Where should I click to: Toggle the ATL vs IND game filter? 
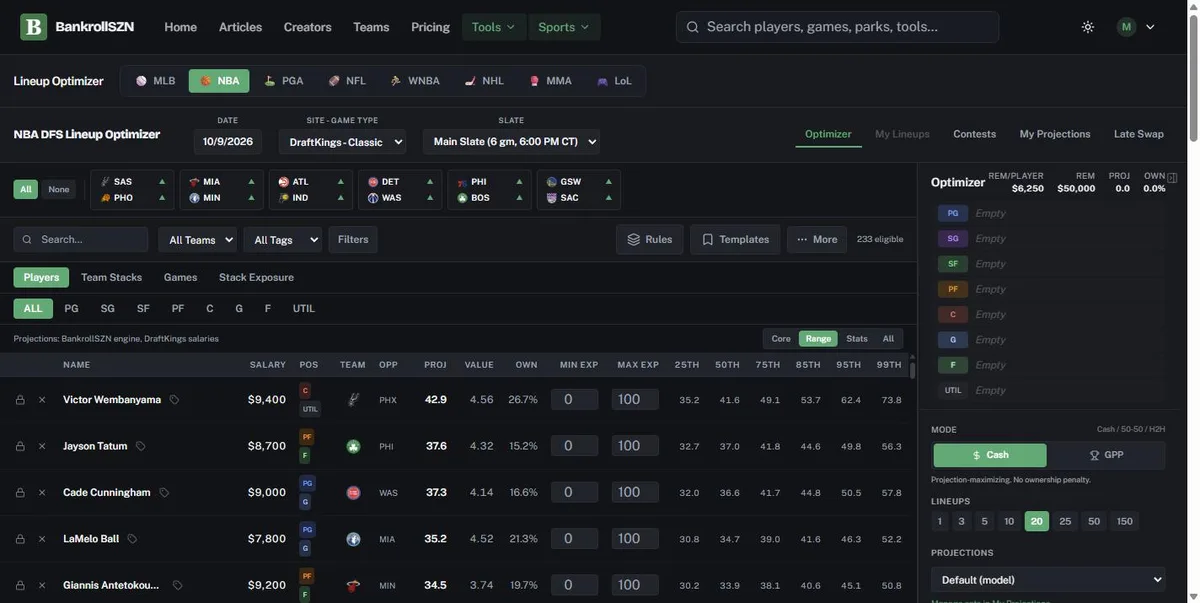pos(310,190)
